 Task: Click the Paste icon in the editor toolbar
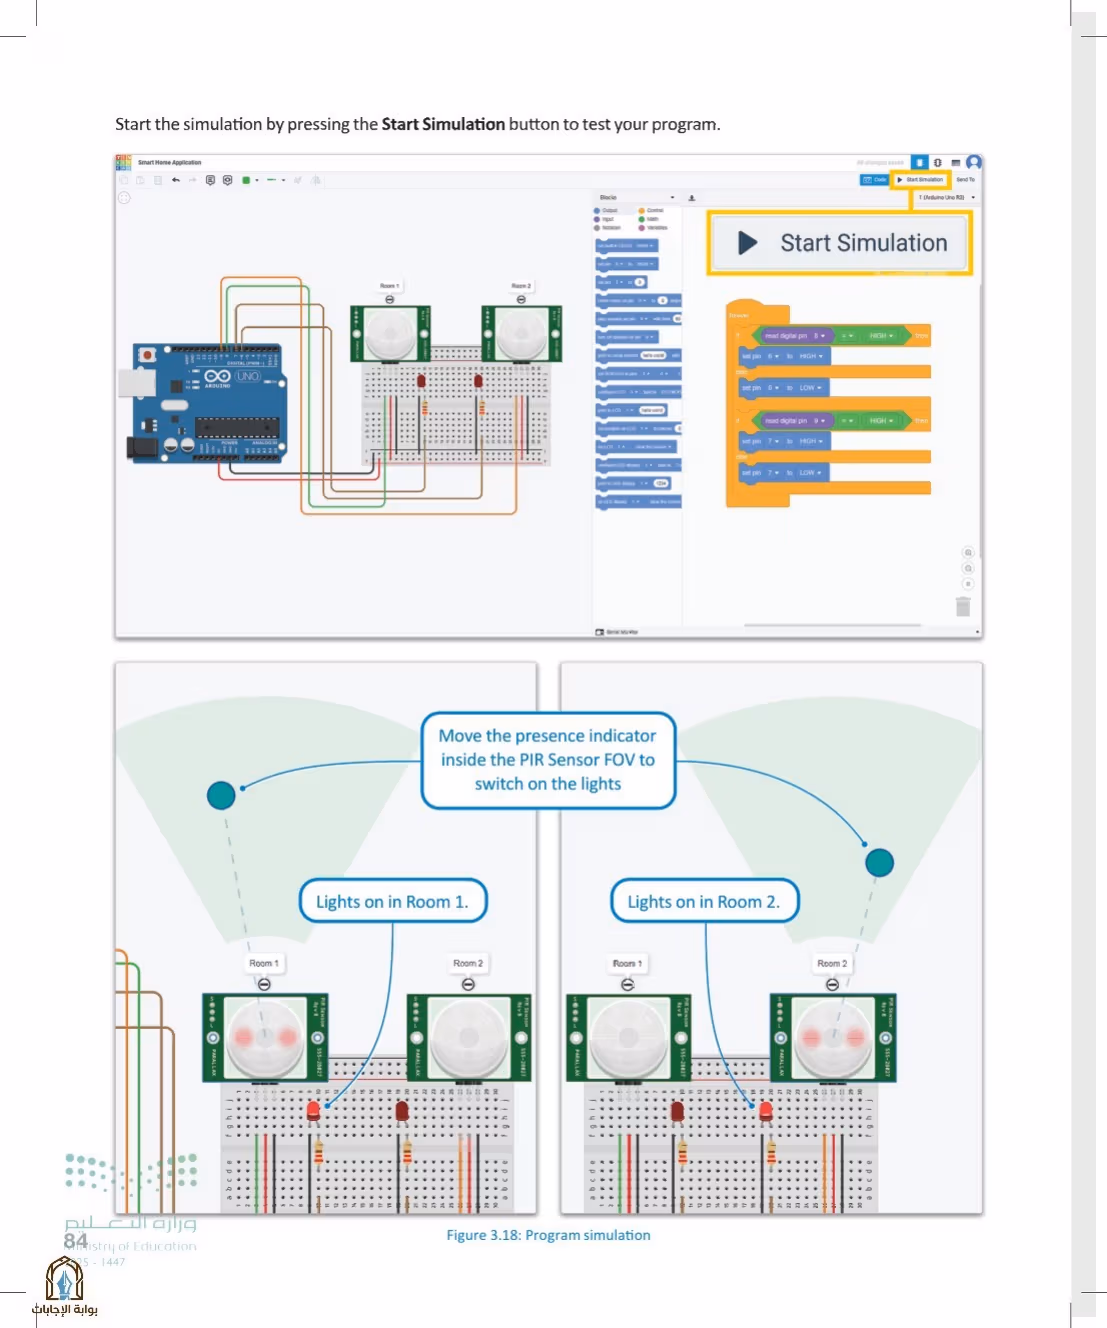point(140,180)
